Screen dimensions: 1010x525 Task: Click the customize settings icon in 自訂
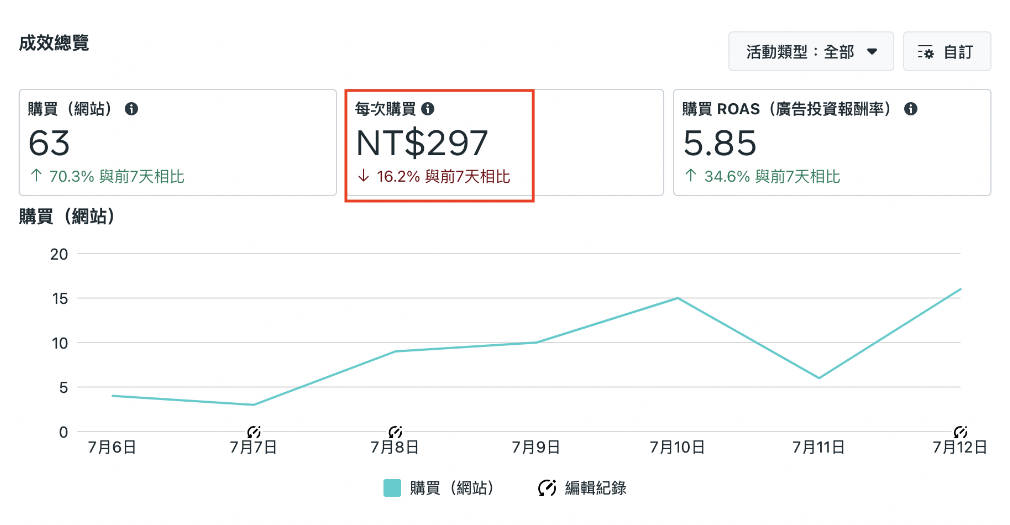[926, 52]
